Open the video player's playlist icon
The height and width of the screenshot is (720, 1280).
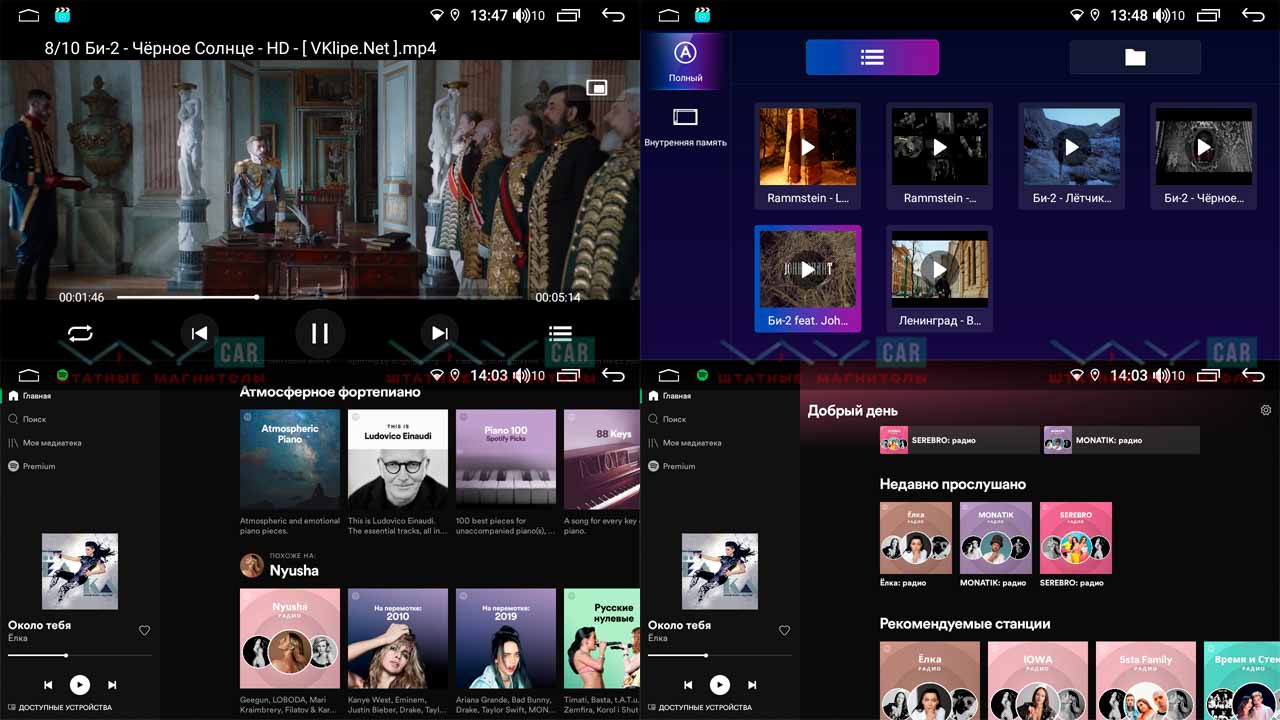pyautogui.click(x=560, y=334)
